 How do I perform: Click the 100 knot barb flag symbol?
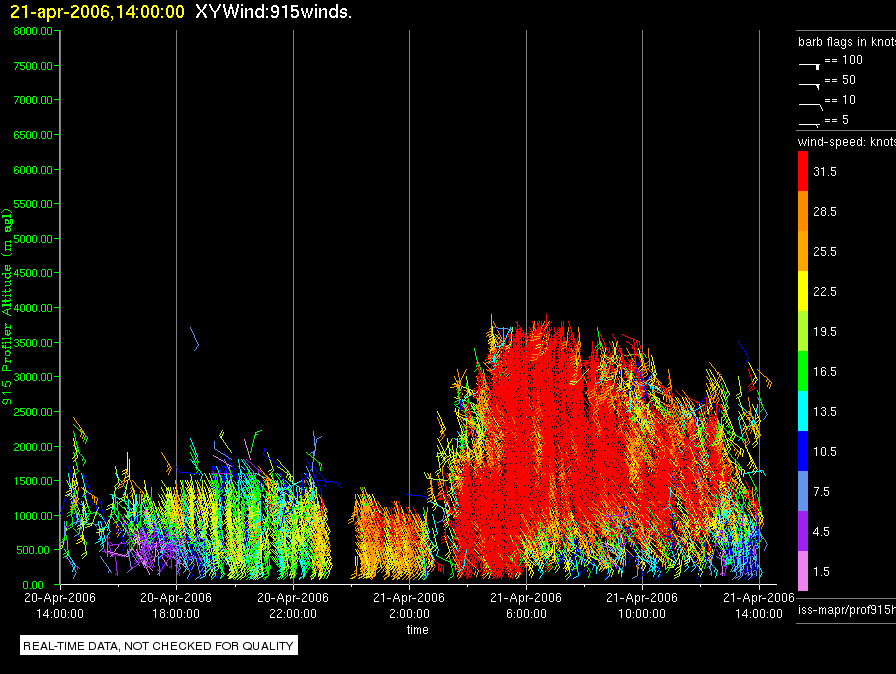(x=809, y=66)
